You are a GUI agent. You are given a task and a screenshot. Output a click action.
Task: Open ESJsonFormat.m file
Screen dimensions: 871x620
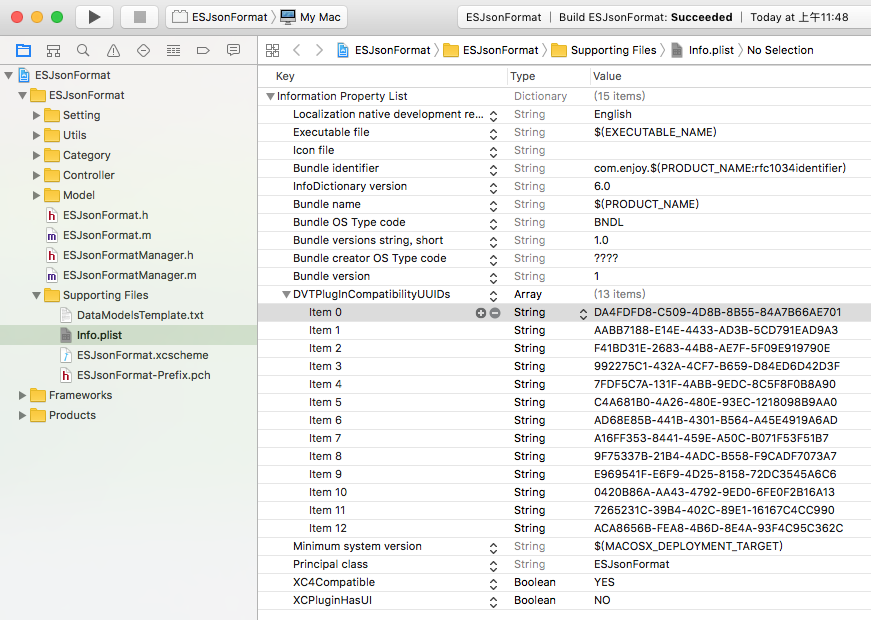tap(107, 235)
